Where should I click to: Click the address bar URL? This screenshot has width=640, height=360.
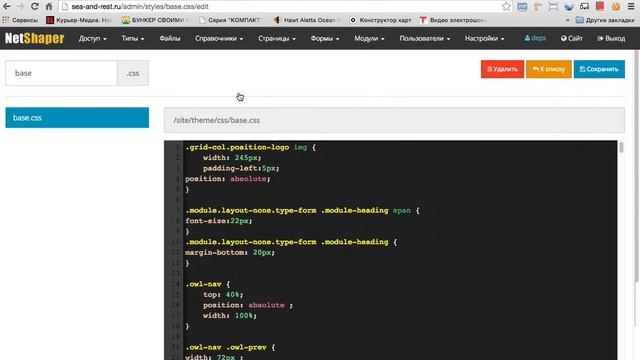click(140, 7)
